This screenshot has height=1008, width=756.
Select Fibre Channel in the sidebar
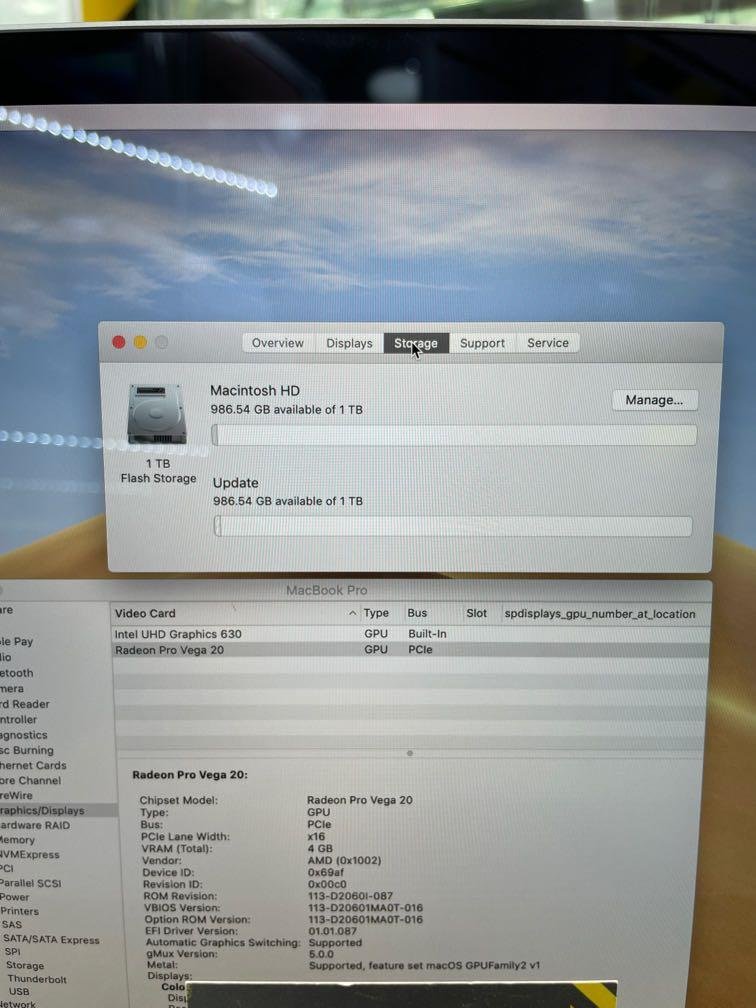(x=31, y=780)
